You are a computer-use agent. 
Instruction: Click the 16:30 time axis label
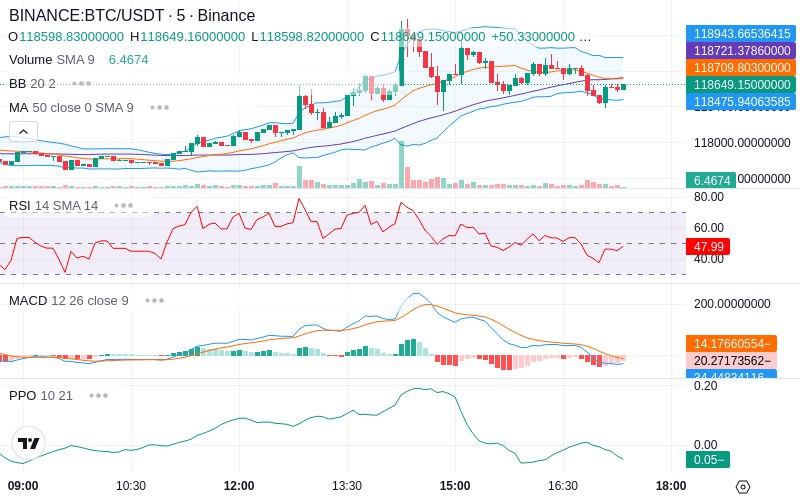[563, 485]
